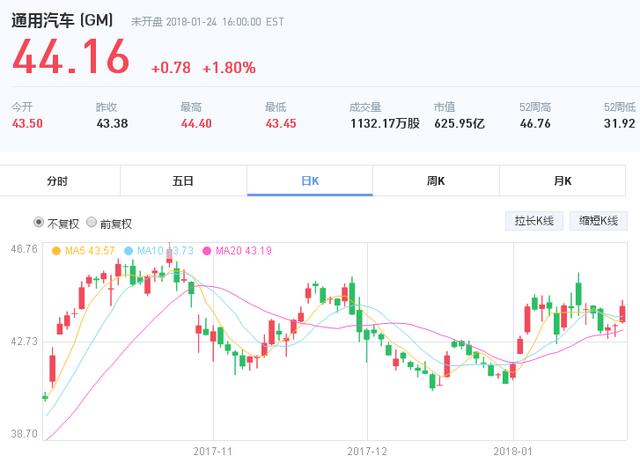The width and height of the screenshot is (640, 456).
Task: Click the orange MA5 legend dot
Action: tap(56, 251)
